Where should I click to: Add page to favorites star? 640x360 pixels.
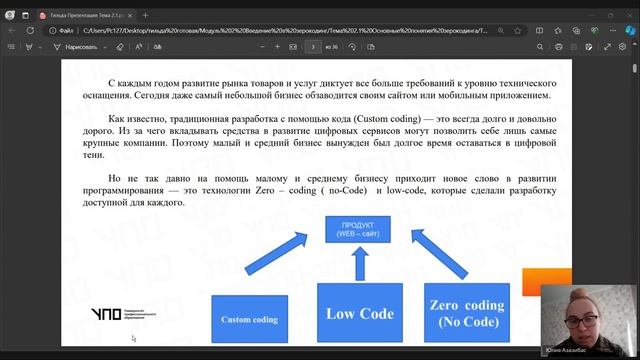tap(518, 31)
